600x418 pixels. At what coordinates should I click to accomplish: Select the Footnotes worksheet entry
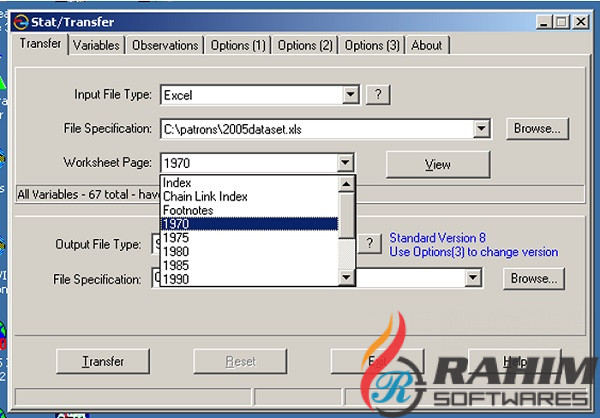click(249, 210)
